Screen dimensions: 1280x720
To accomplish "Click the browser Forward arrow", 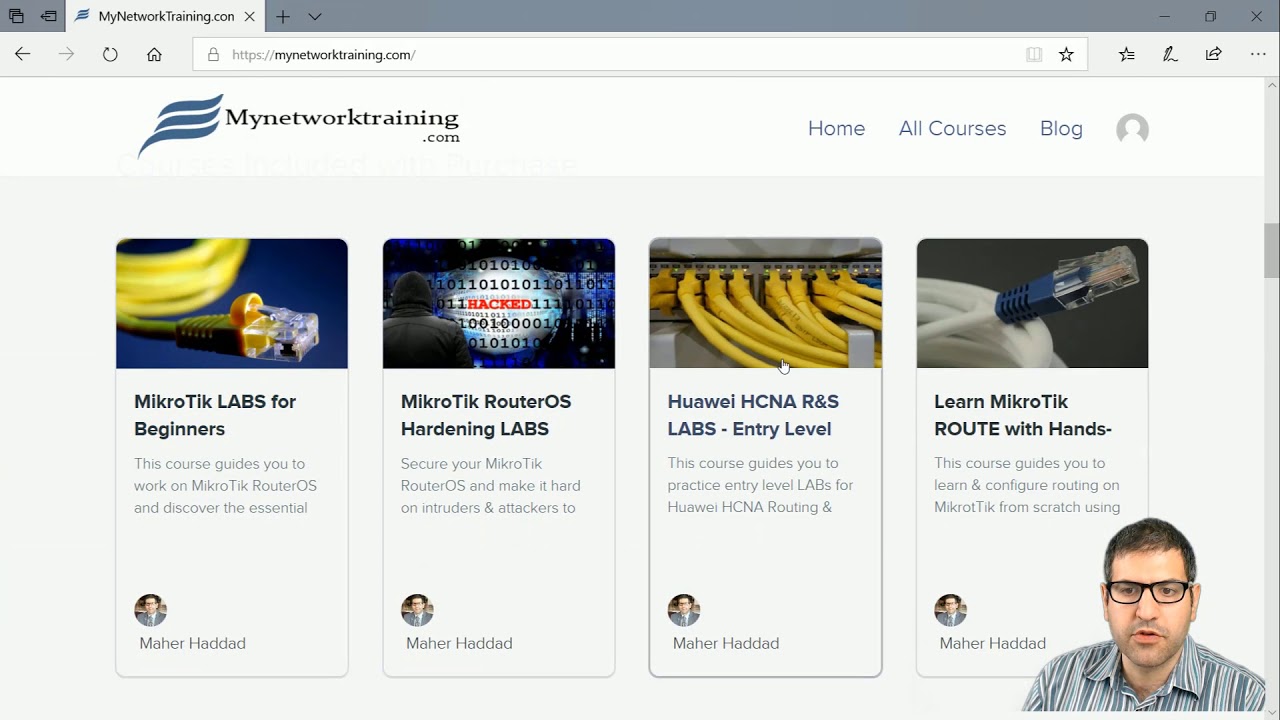I will pos(66,54).
